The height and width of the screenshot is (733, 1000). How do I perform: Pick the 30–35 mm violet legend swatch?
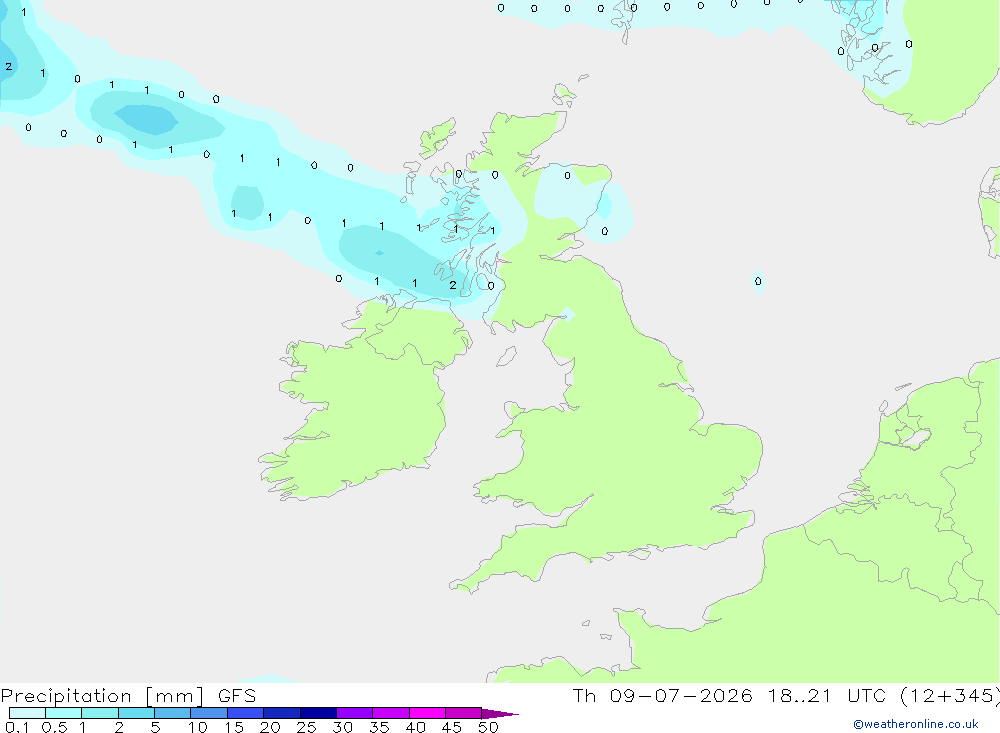(x=355, y=713)
